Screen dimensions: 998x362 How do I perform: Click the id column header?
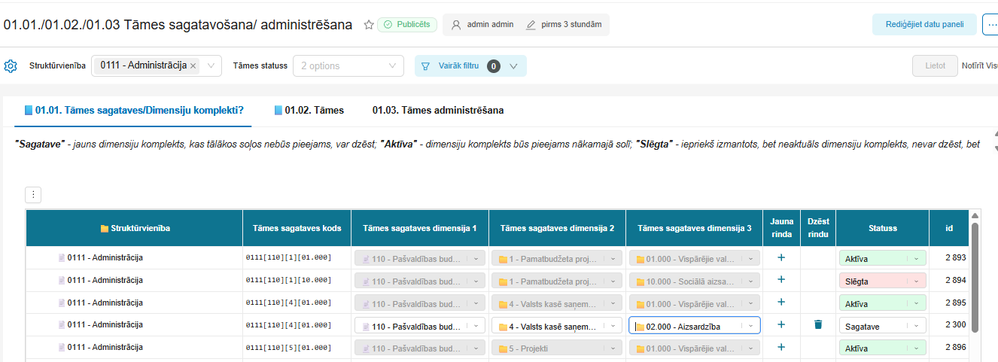(x=948, y=228)
